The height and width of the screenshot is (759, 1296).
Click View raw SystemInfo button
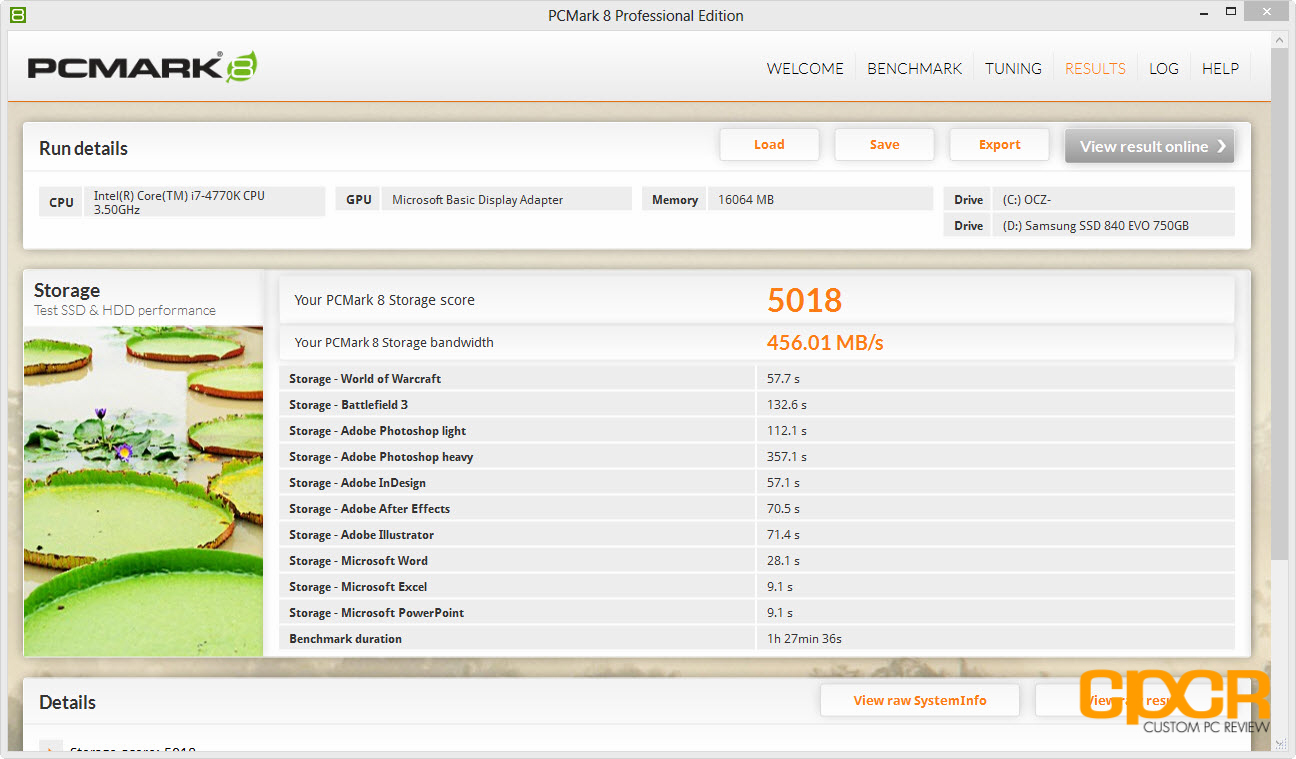tap(920, 700)
